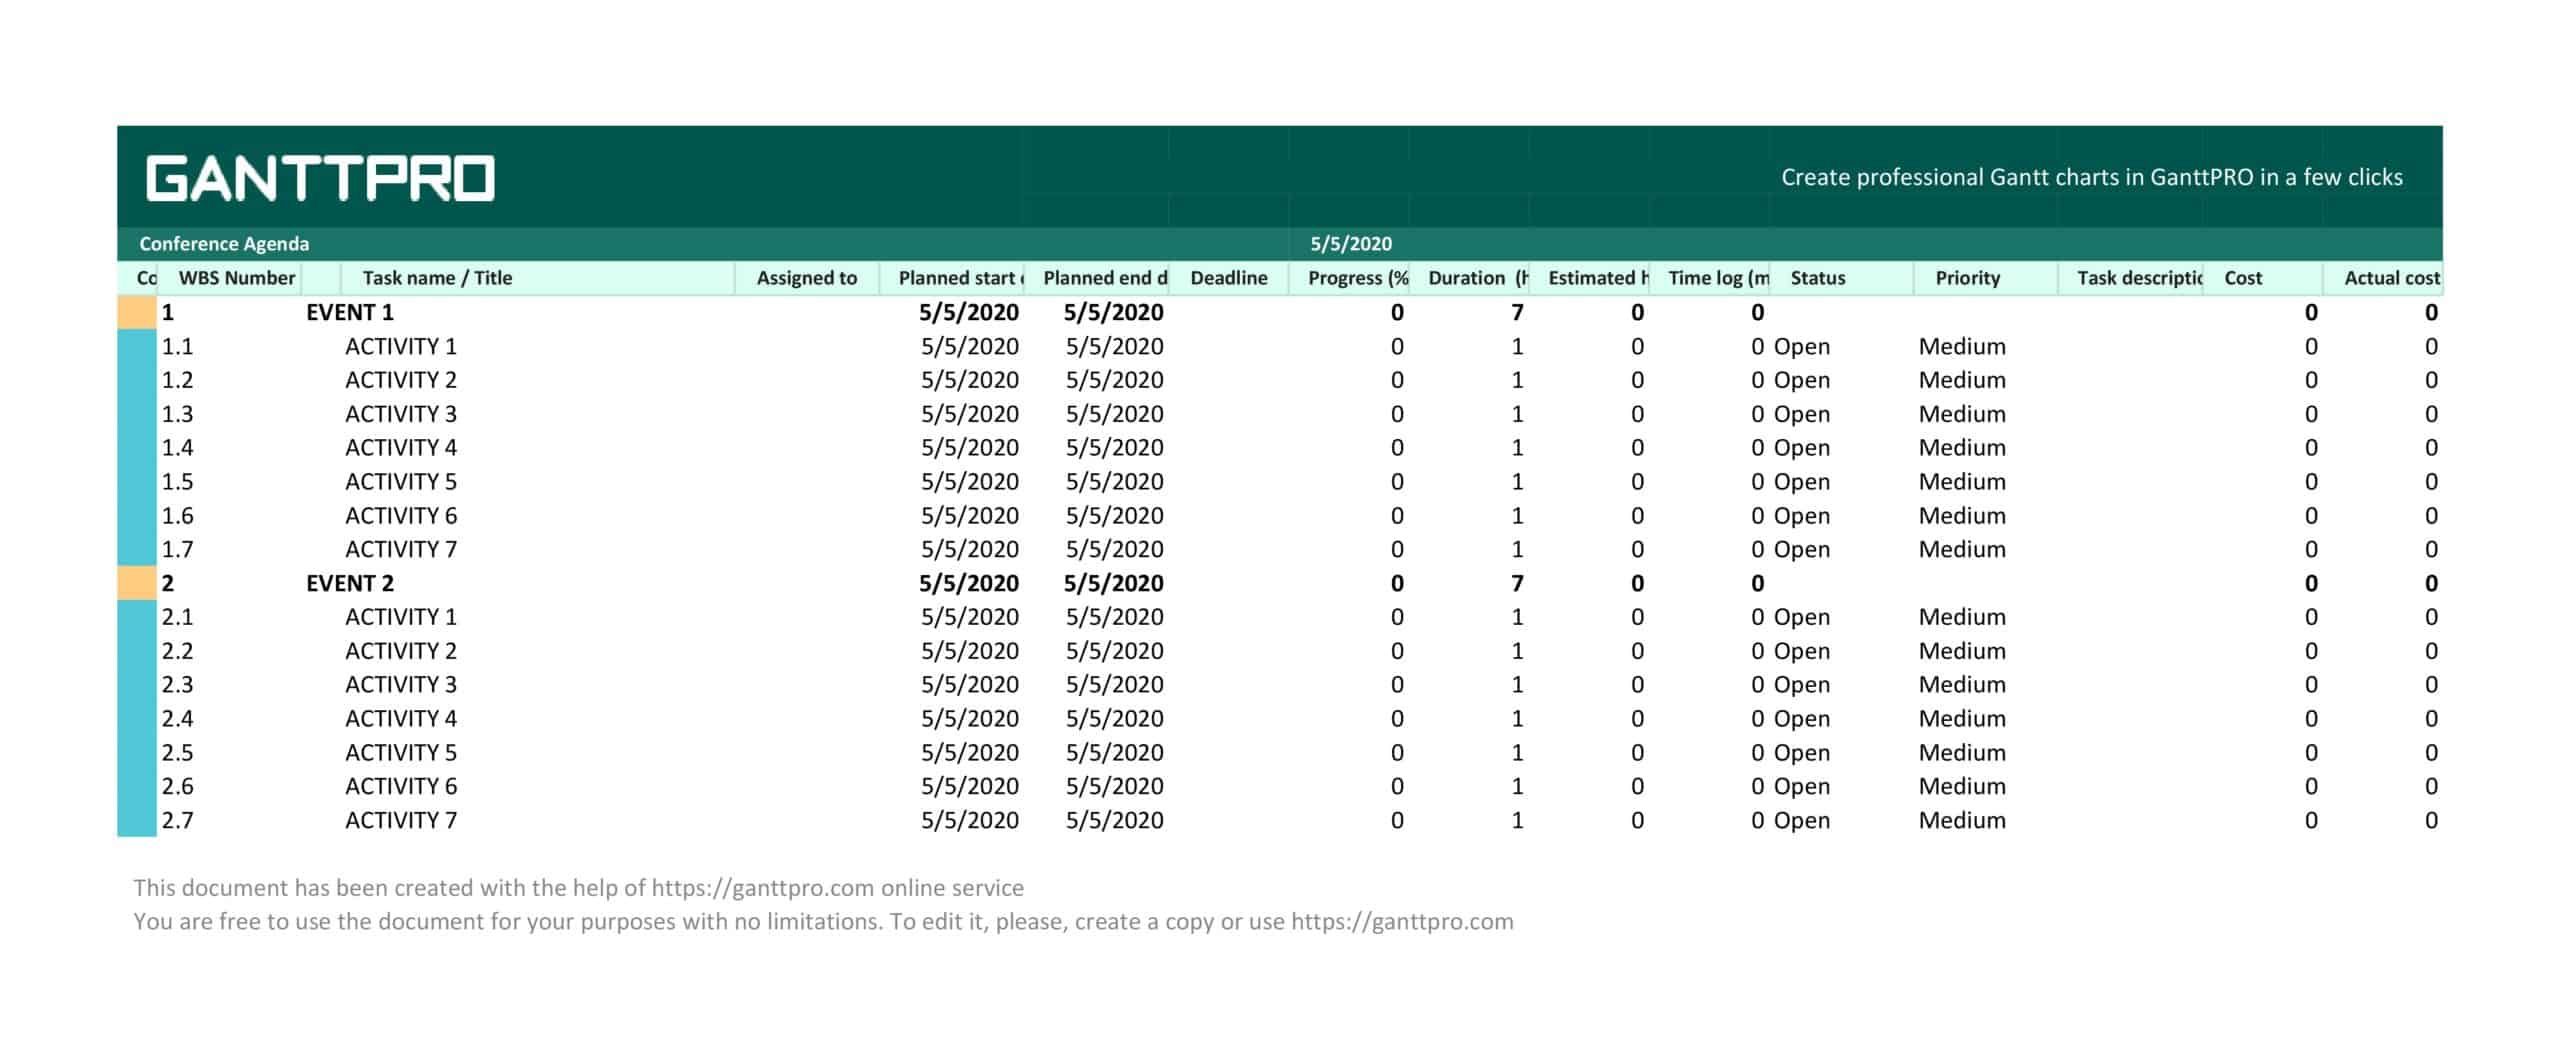
Task: Click WBS number 2.7 cell
Action: coord(178,821)
